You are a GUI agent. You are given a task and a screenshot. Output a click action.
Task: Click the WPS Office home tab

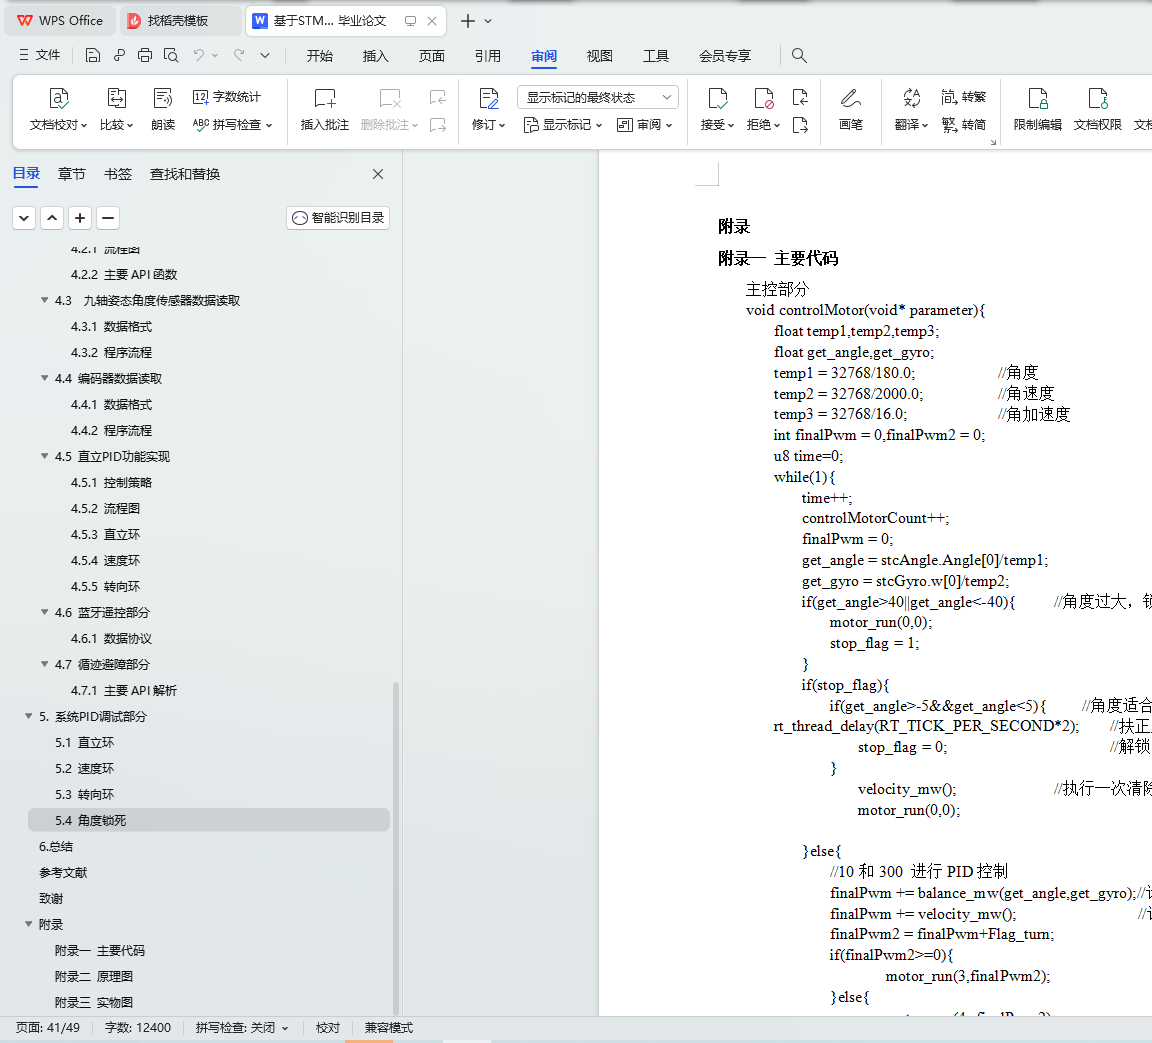(61, 21)
